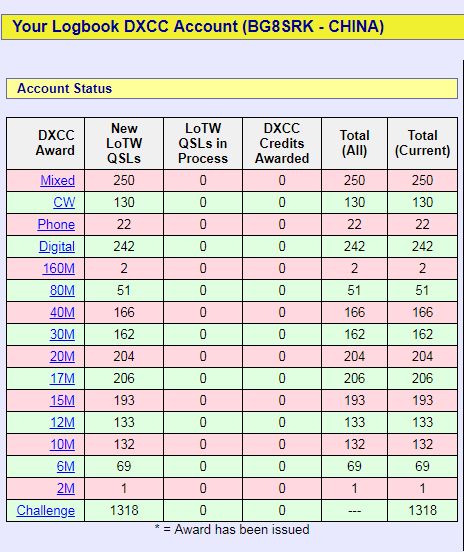The width and height of the screenshot is (464, 552).
Task: Open the 17M band link
Action: (62, 378)
